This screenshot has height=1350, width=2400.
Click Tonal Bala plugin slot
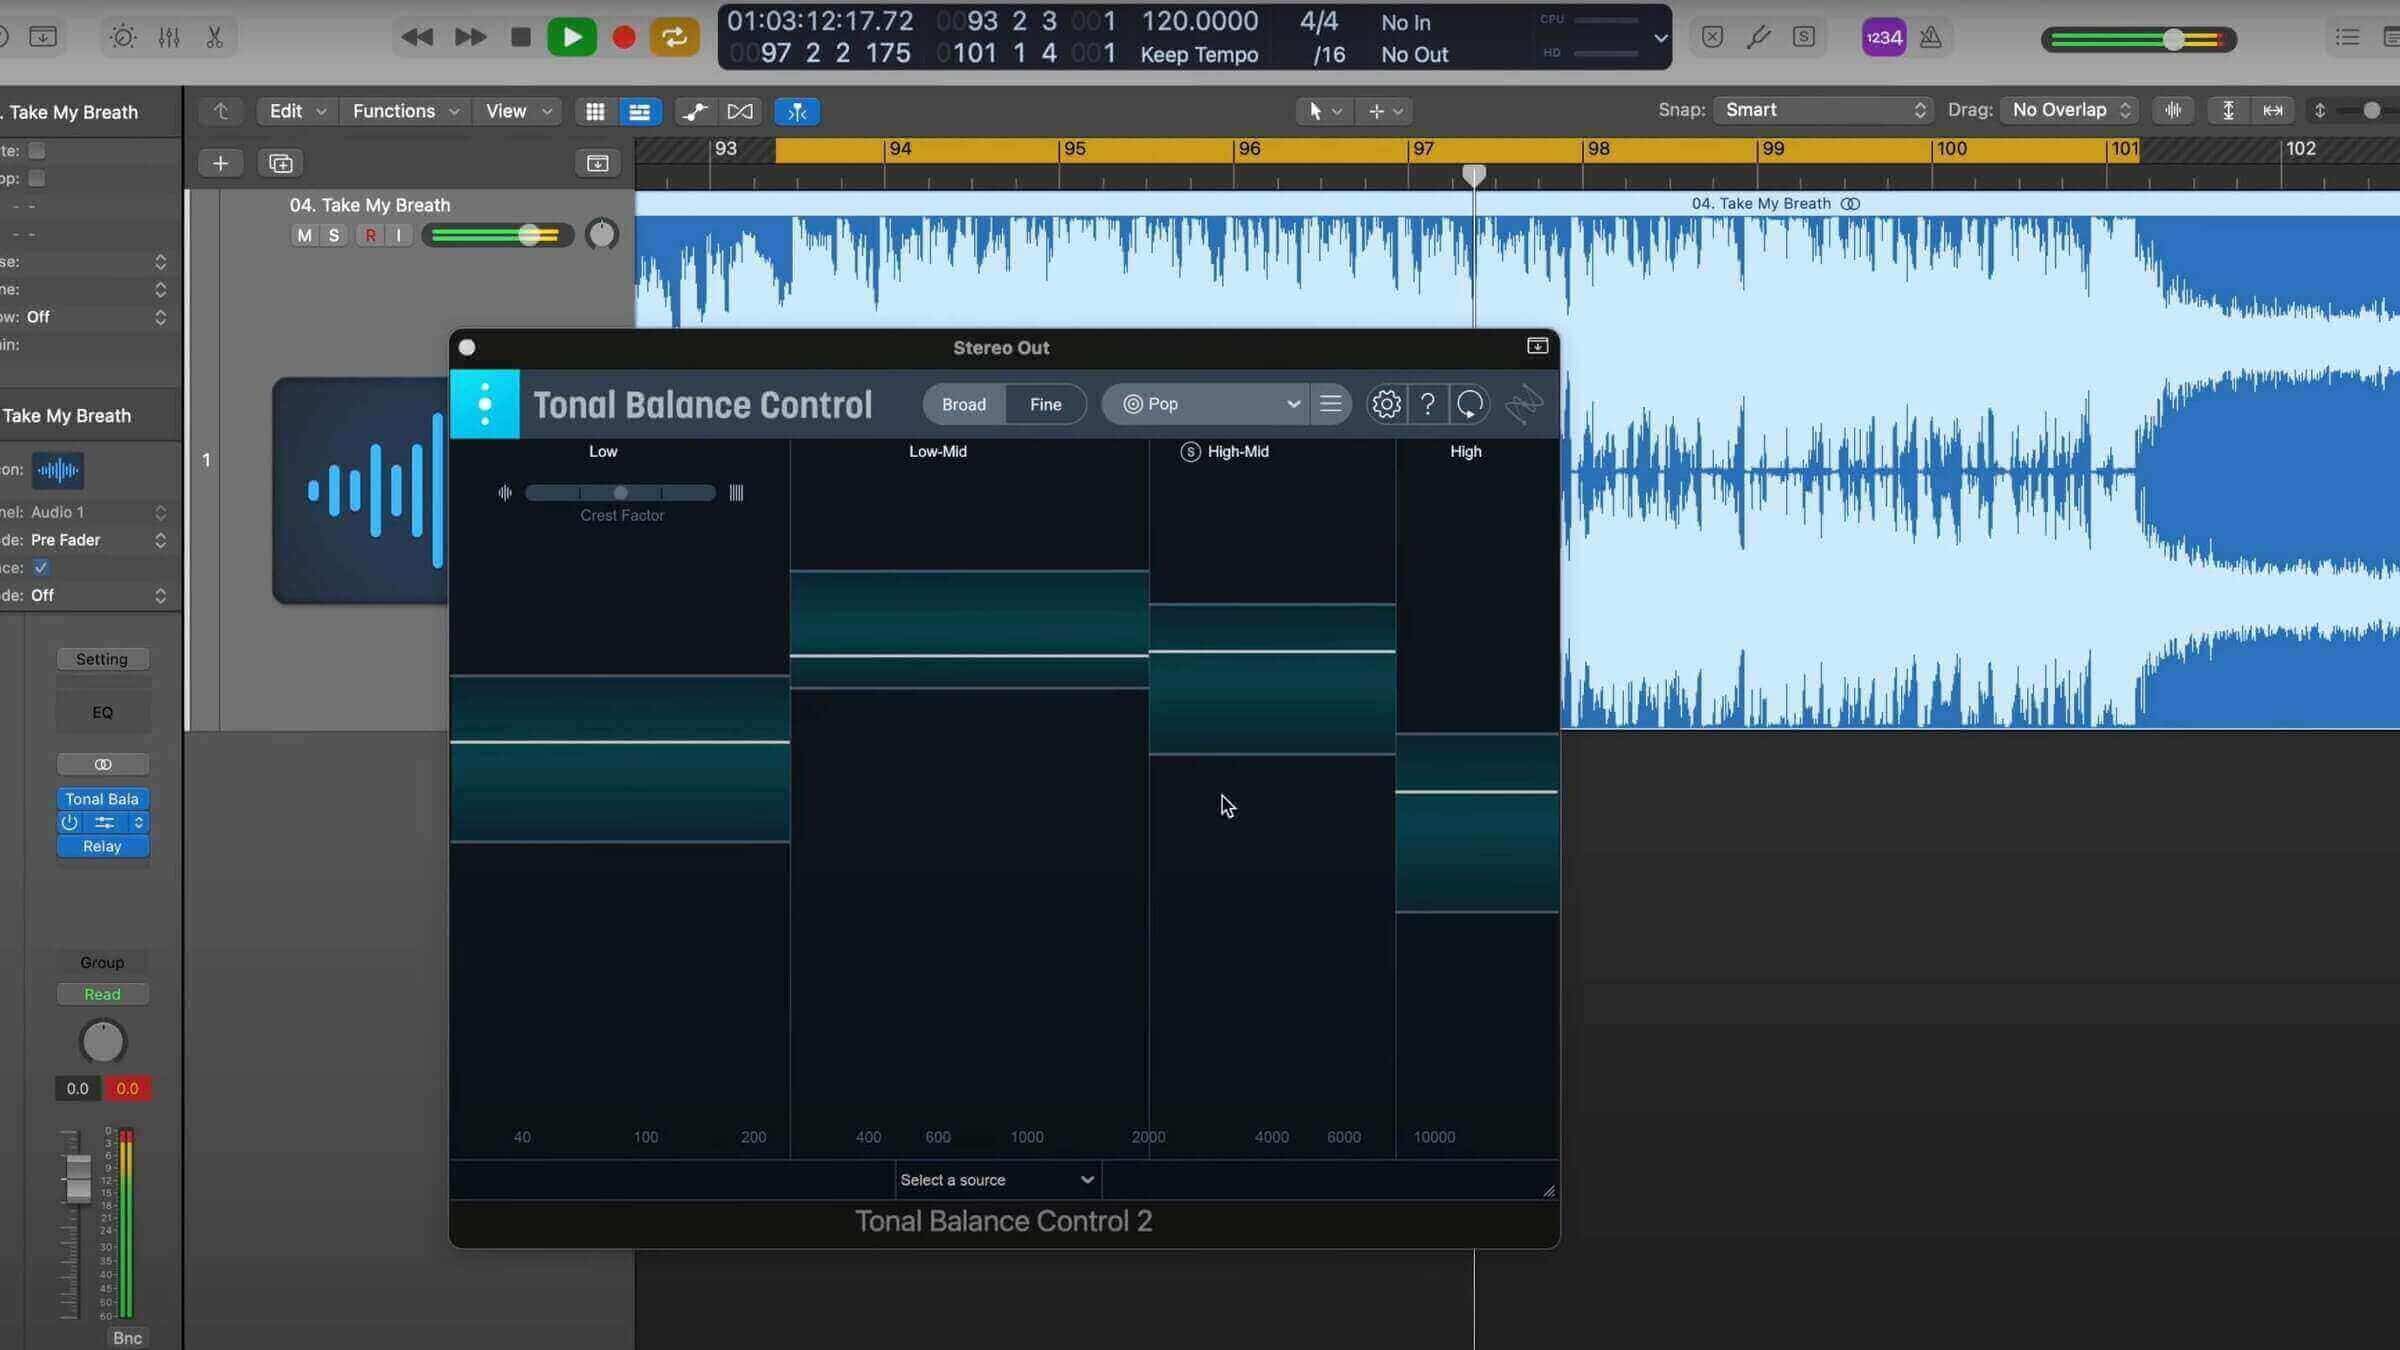[102, 799]
